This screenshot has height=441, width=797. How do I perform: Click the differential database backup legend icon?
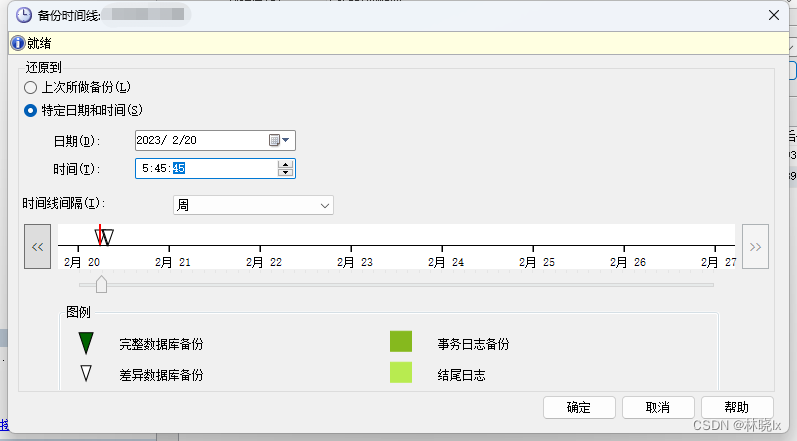(86, 374)
